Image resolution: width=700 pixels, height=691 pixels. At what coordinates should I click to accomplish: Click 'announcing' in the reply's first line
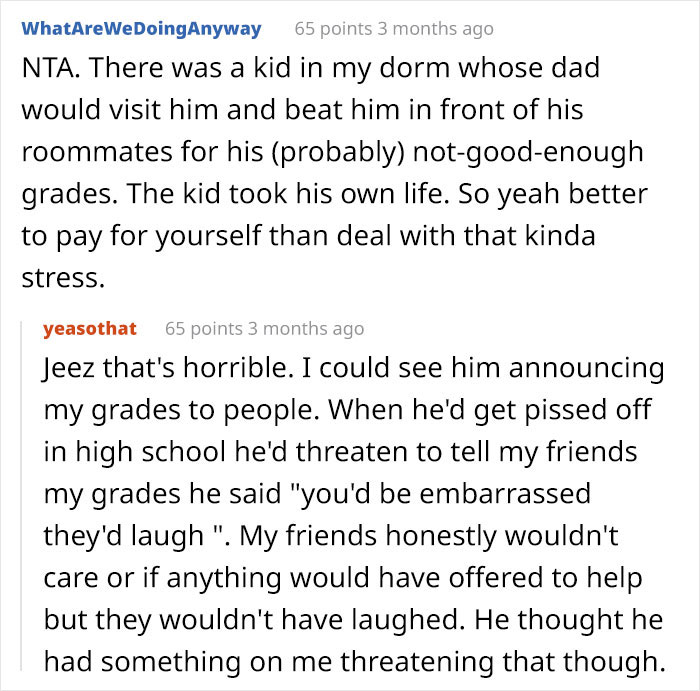[x=586, y=369]
